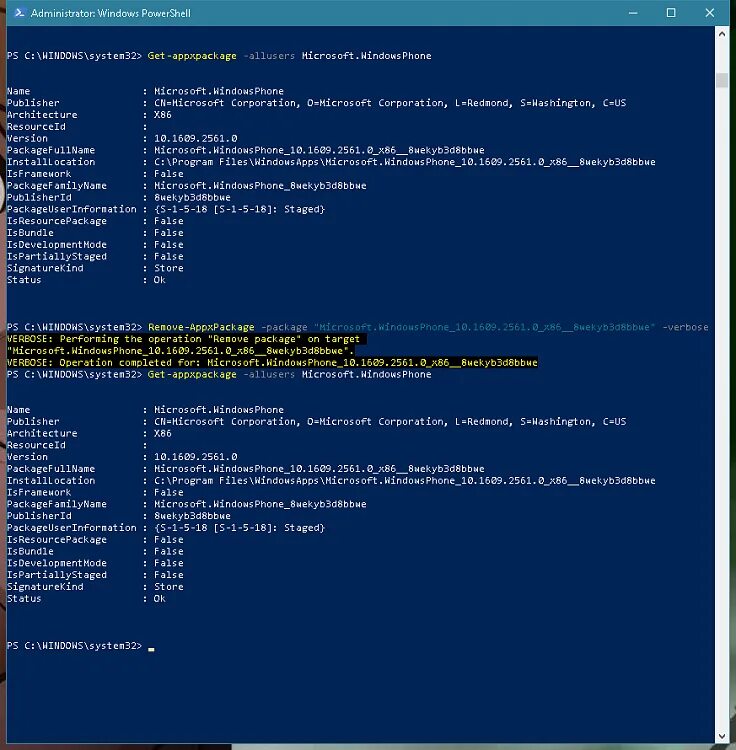Click the second 'Get-appxpackage' command text
Image resolution: width=736 pixels, height=750 pixels.
tap(192, 375)
